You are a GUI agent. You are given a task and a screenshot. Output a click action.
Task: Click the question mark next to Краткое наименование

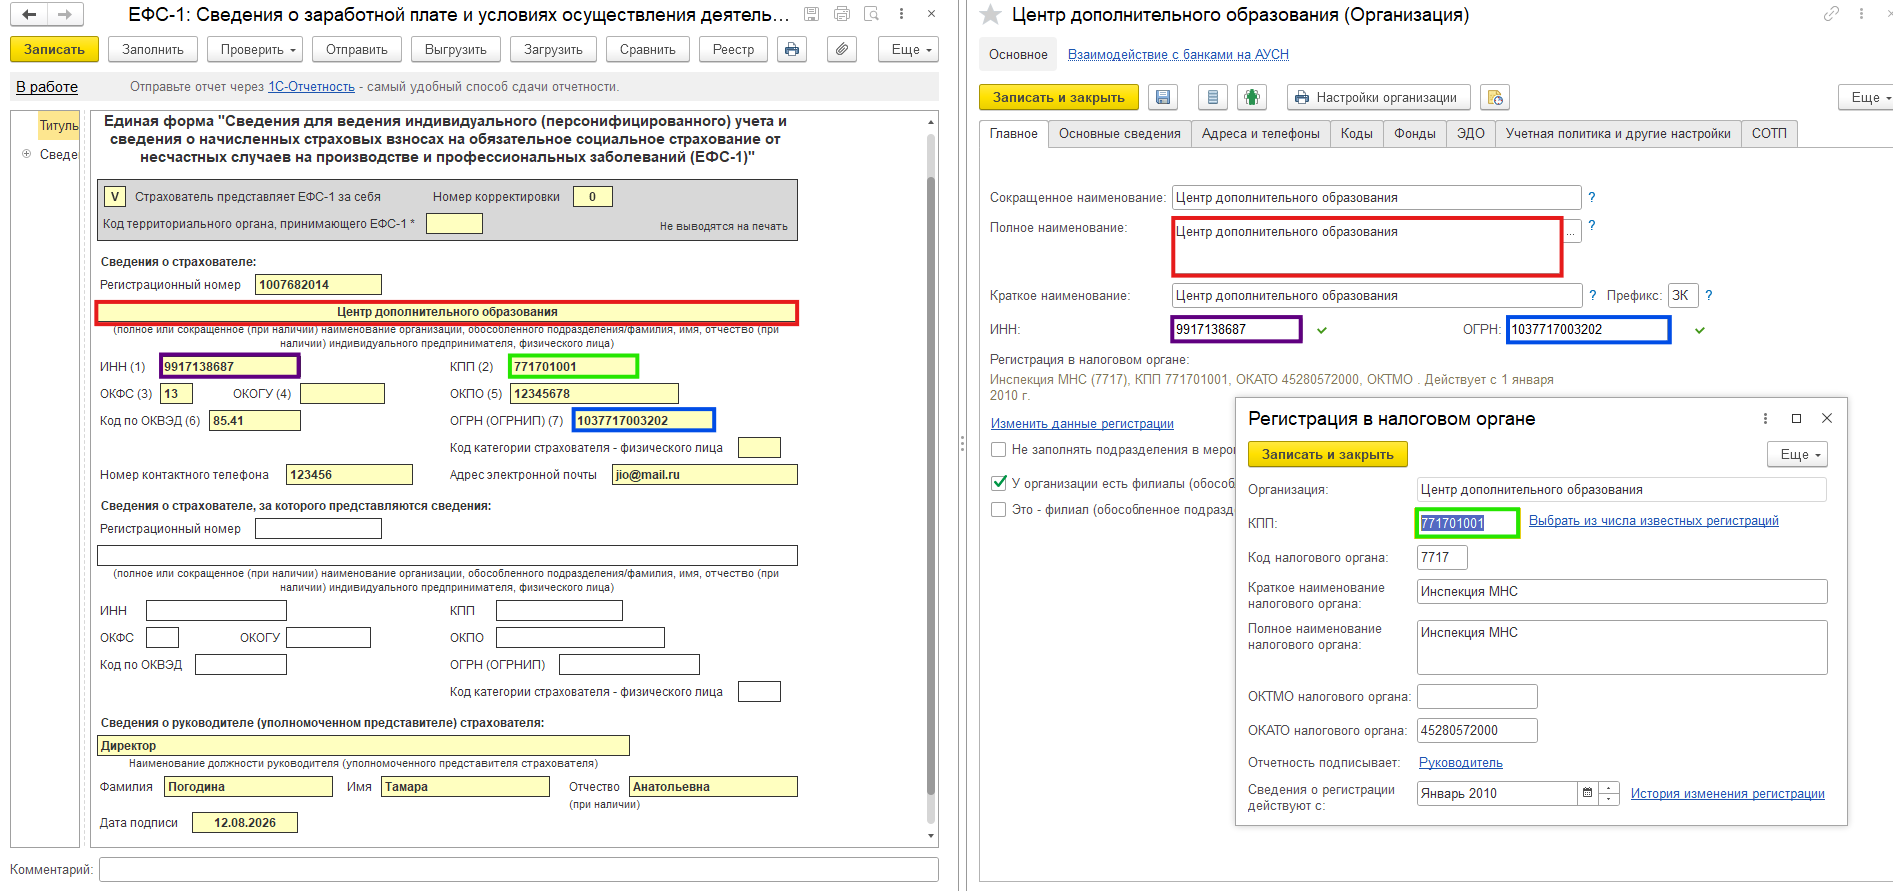click(x=1593, y=295)
